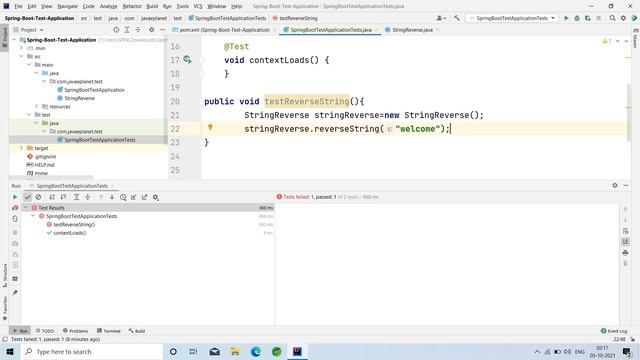
Task: Open the Event Log
Action: [614, 331]
